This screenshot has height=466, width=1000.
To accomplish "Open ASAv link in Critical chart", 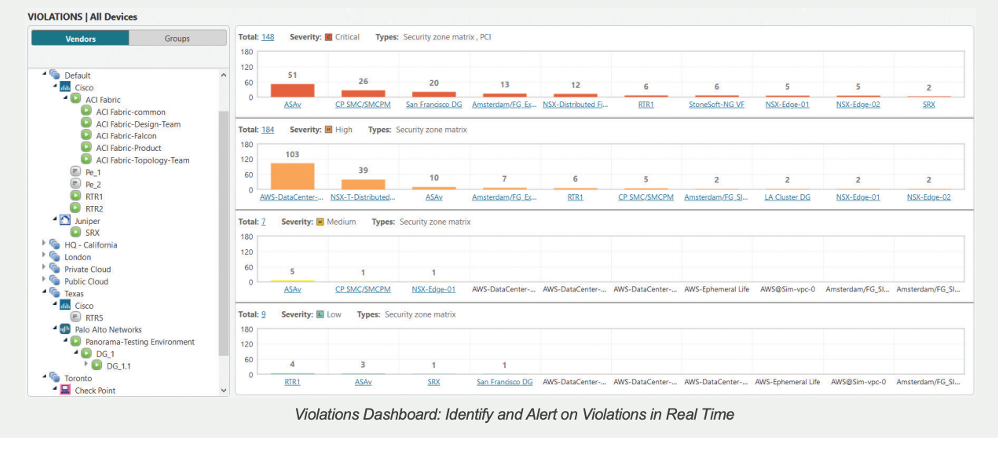I will tap(293, 105).
